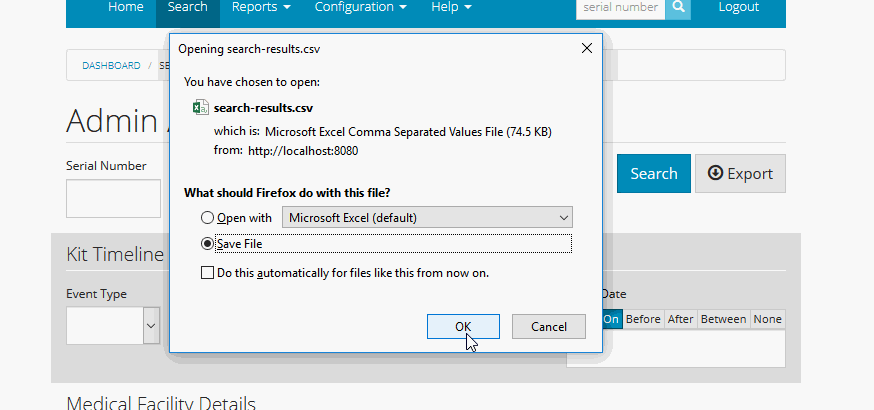The height and width of the screenshot is (410, 874).
Task: Open the Microsoft Excel (default) dropdown
Action: pos(427,217)
